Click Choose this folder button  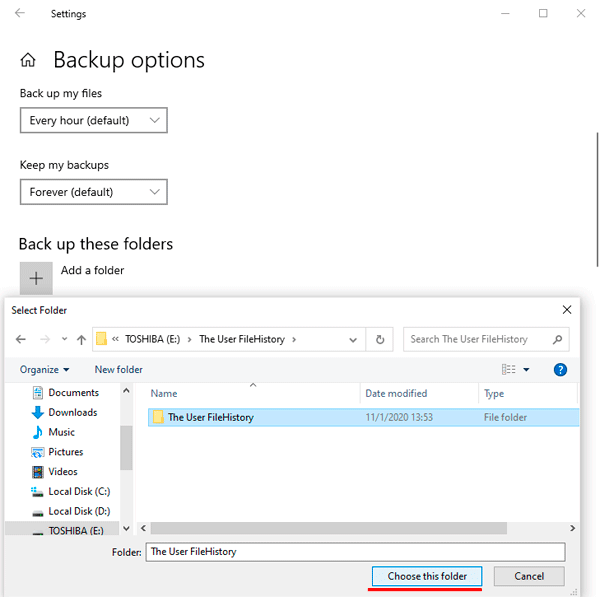click(x=427, y=576)
